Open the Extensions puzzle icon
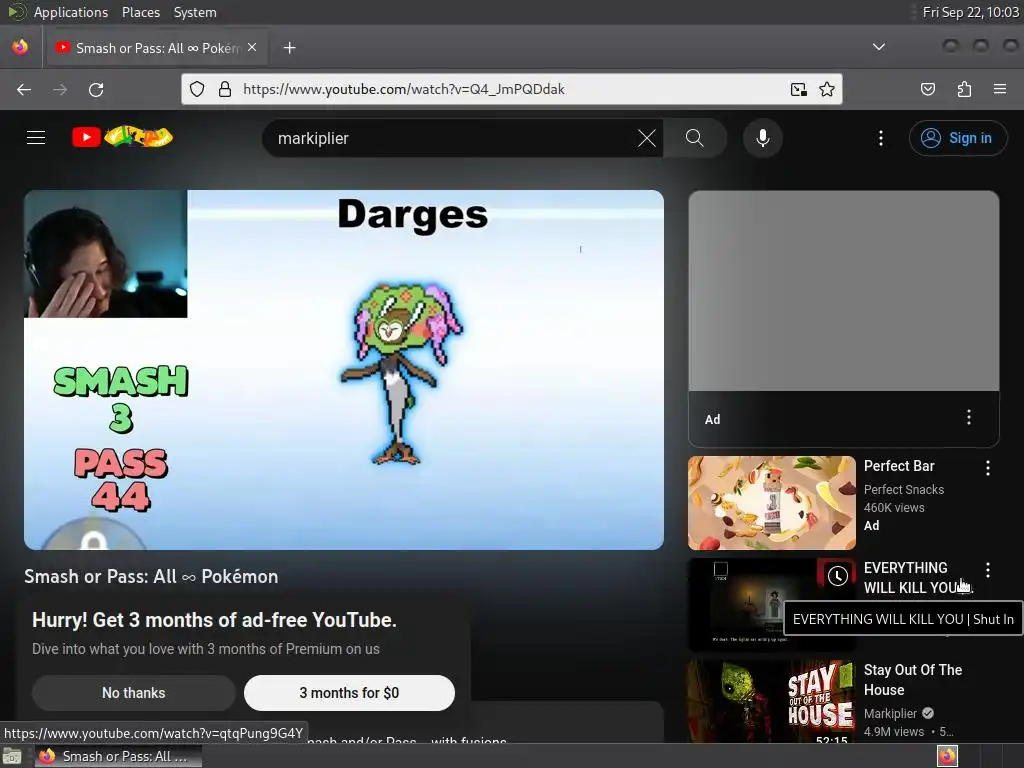Viewport: 1024px width, 768px height. tap(964, 89)
